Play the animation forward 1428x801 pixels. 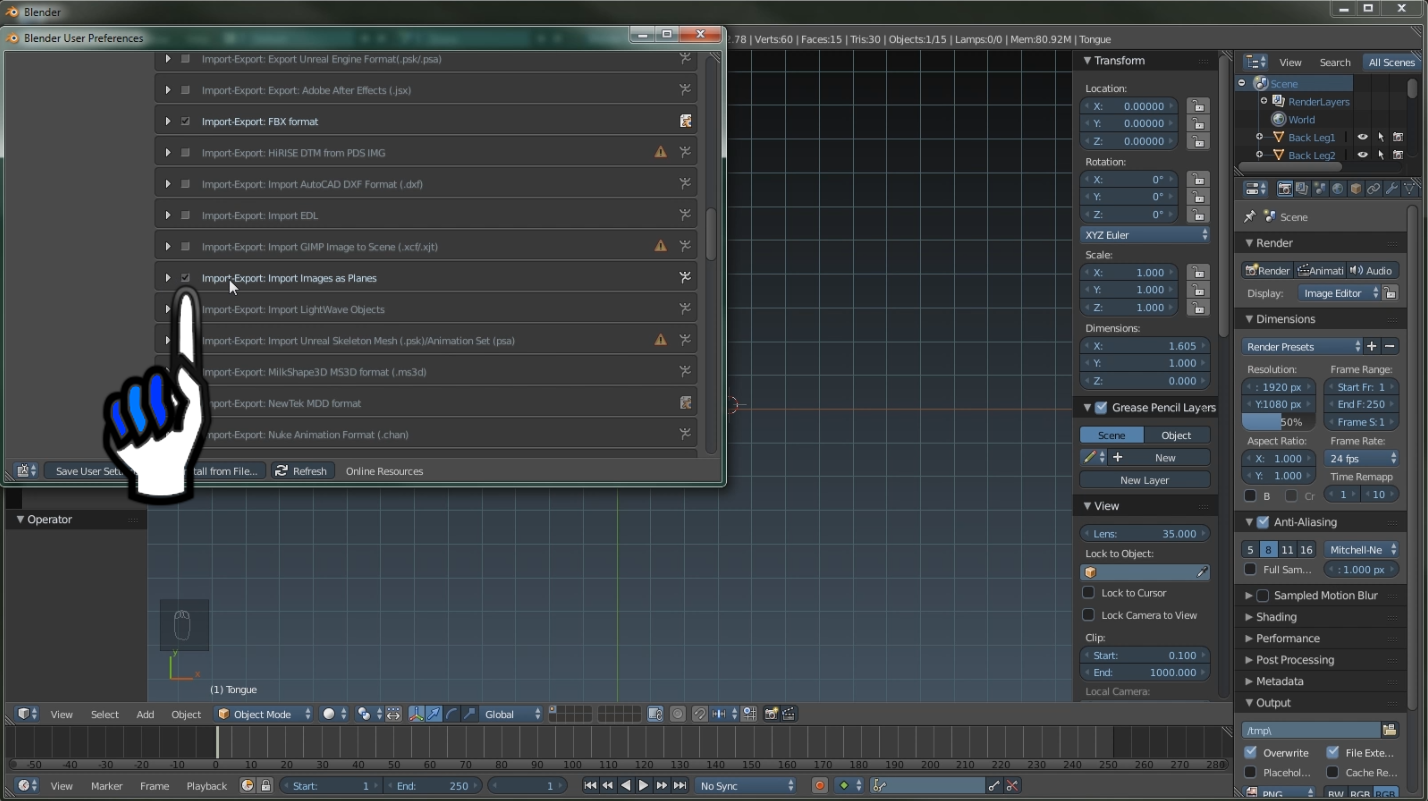[644, 786]
